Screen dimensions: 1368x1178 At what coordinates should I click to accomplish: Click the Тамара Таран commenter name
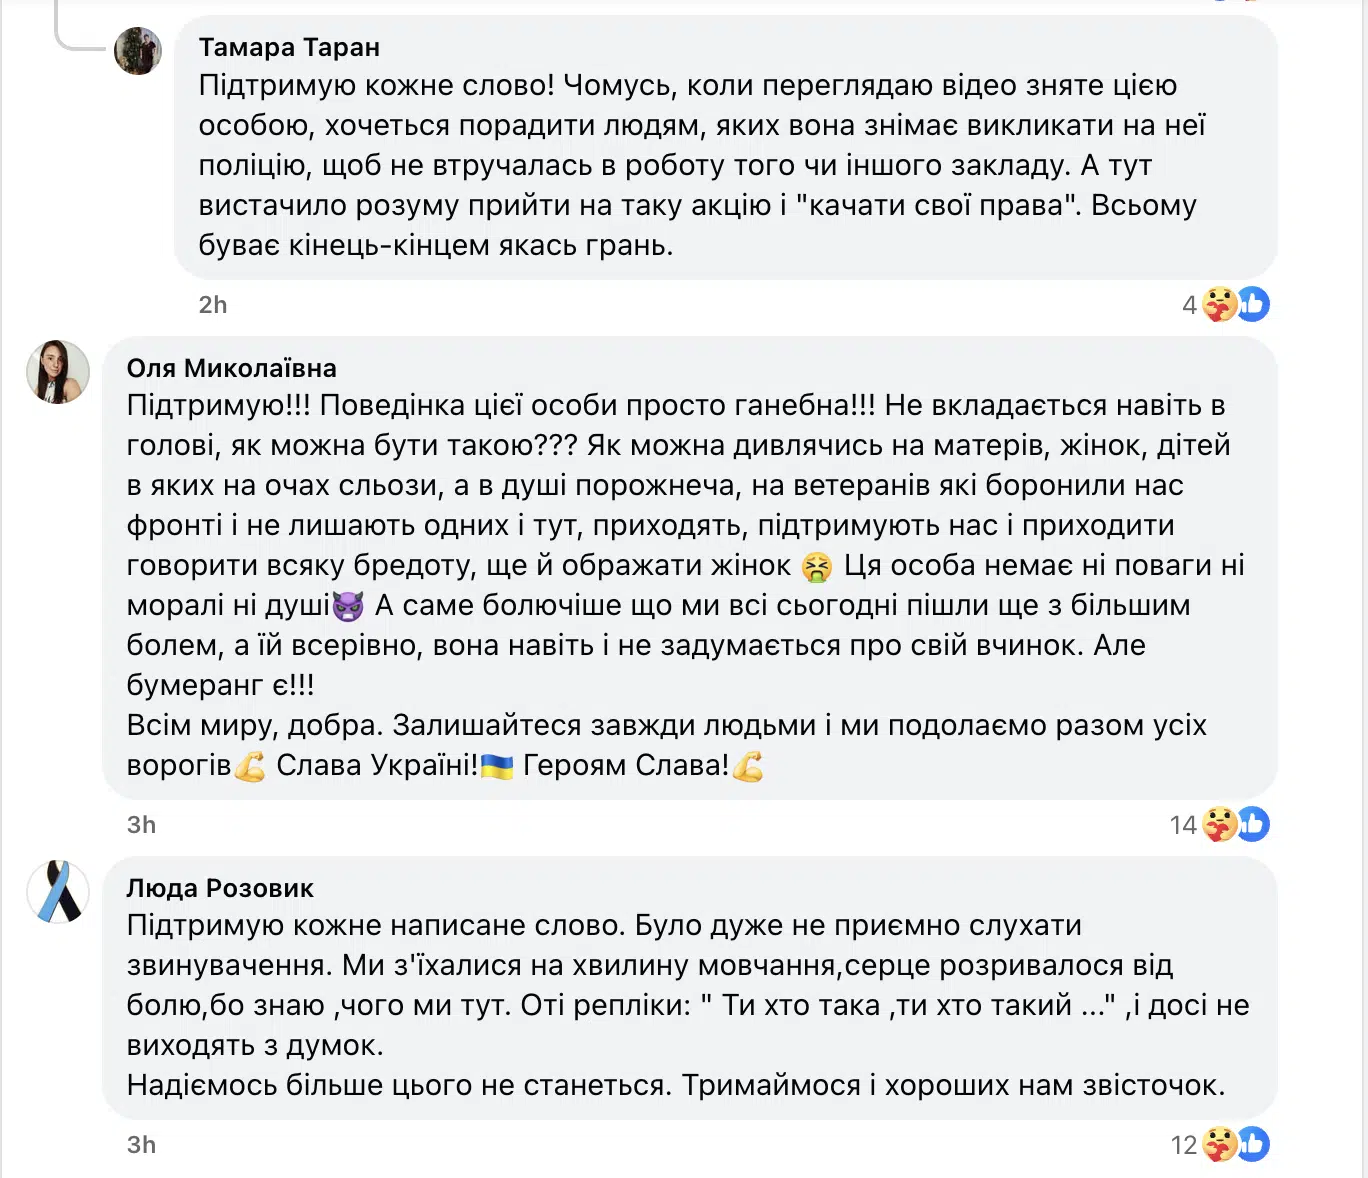click(x=289, y=47)
